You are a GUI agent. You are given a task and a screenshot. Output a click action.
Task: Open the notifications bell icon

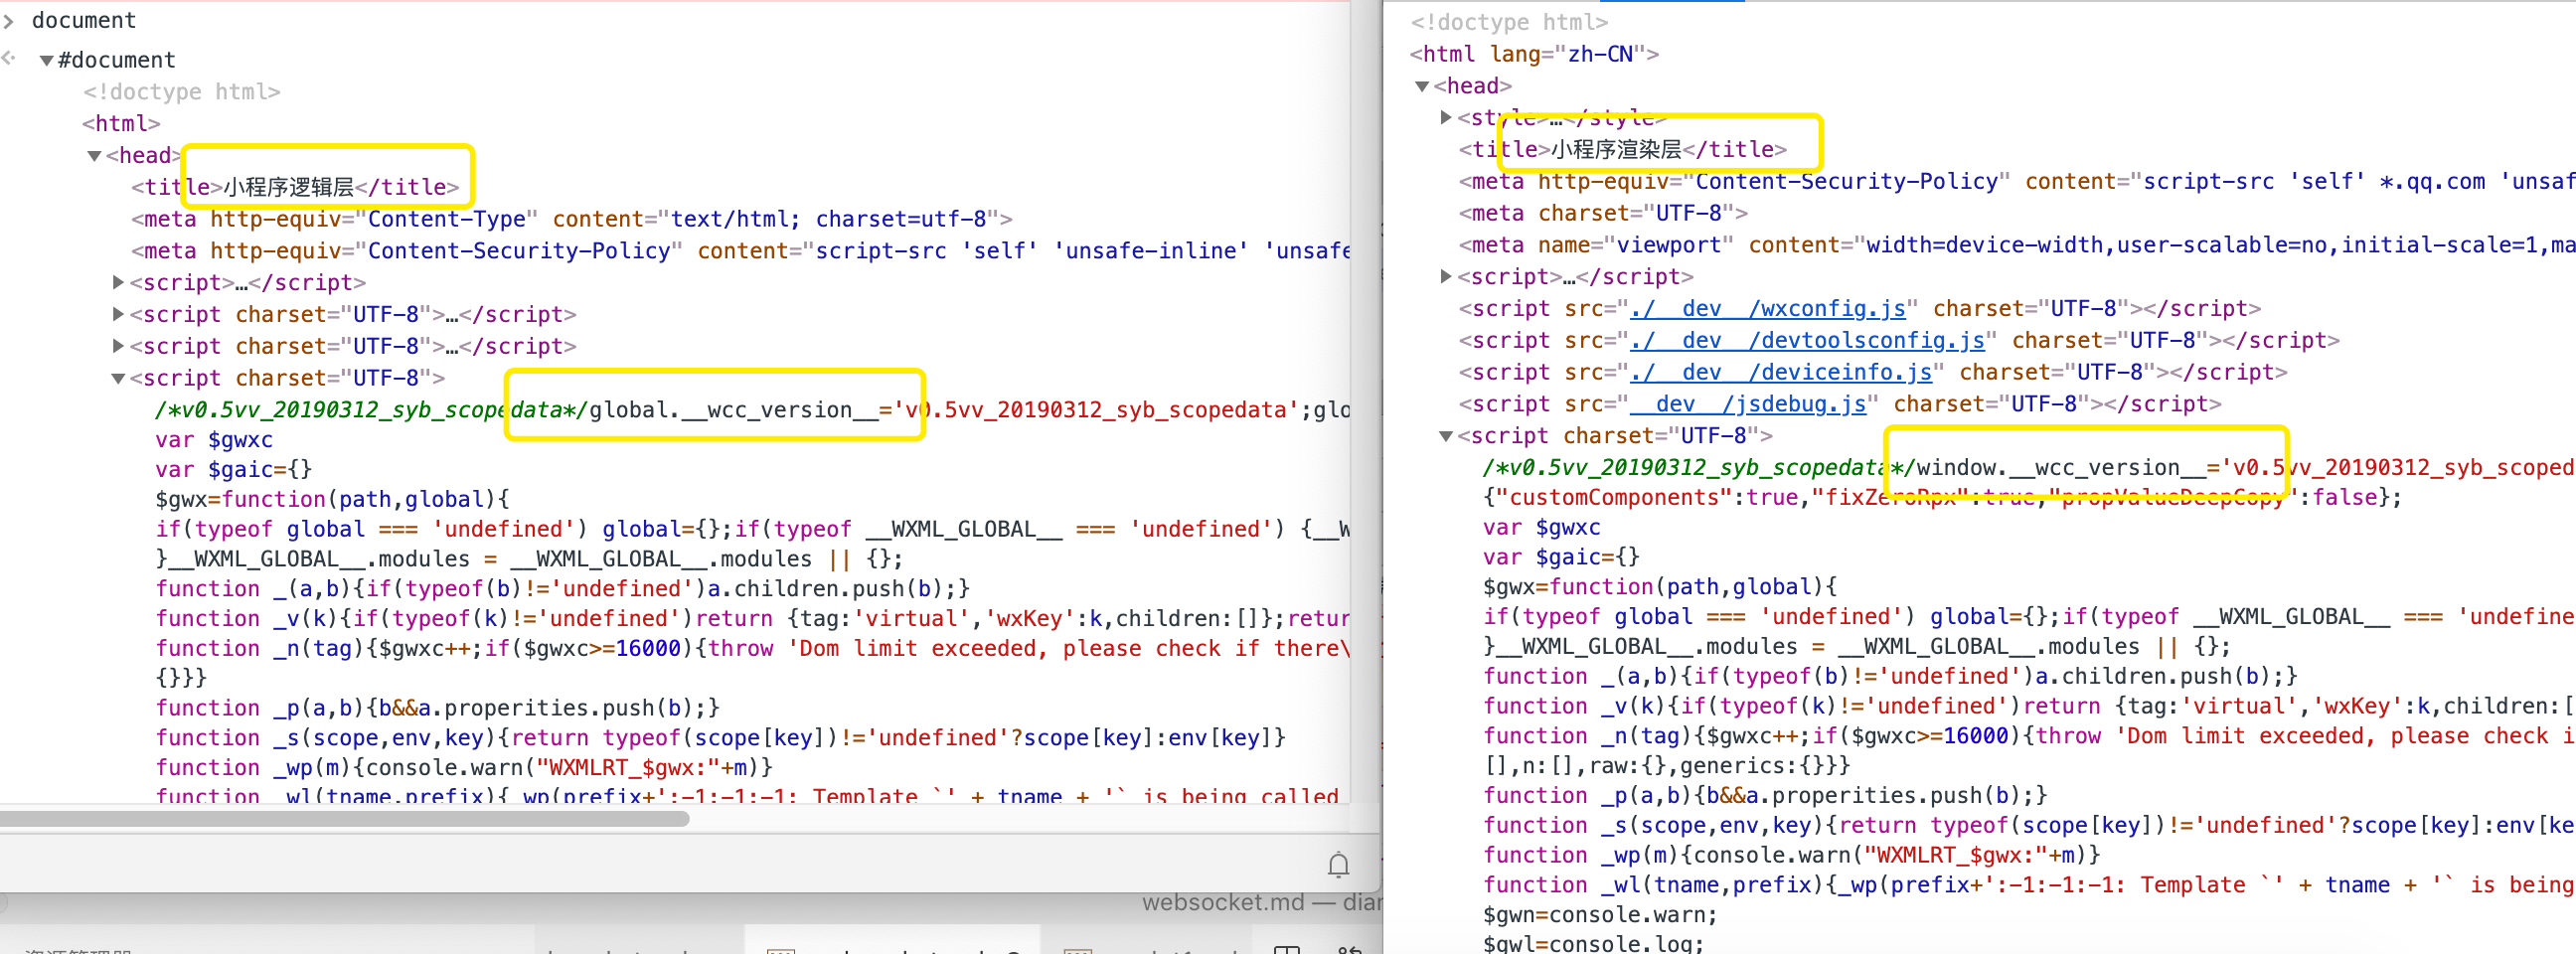click(1338, 864)
